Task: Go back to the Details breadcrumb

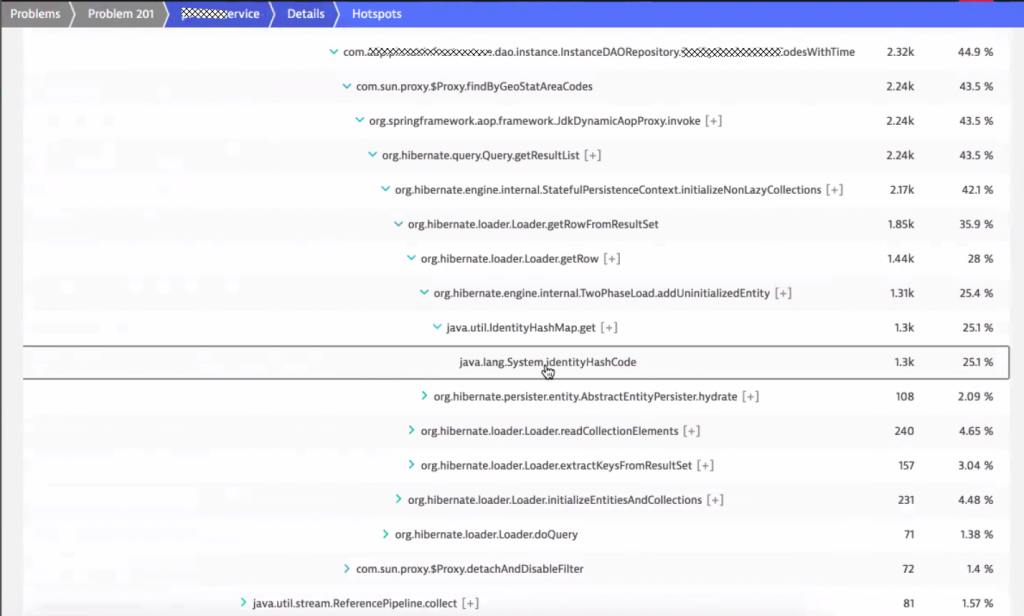Action: pyautogui.click(x=305, y=13)
